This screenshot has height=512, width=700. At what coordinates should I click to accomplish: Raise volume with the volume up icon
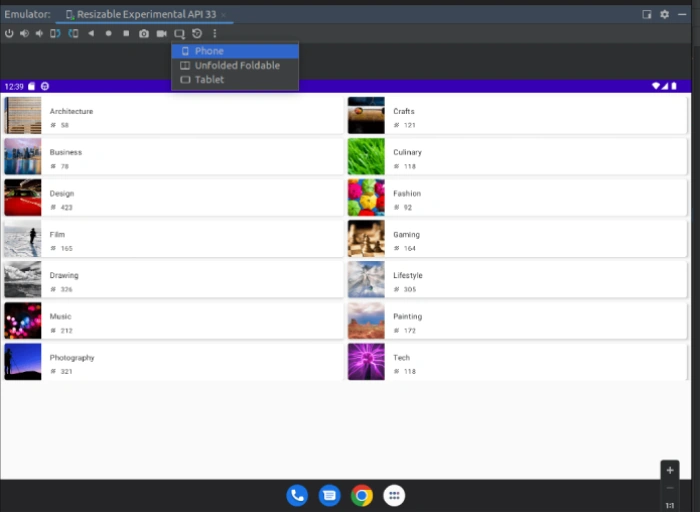[x=24, y=33]
